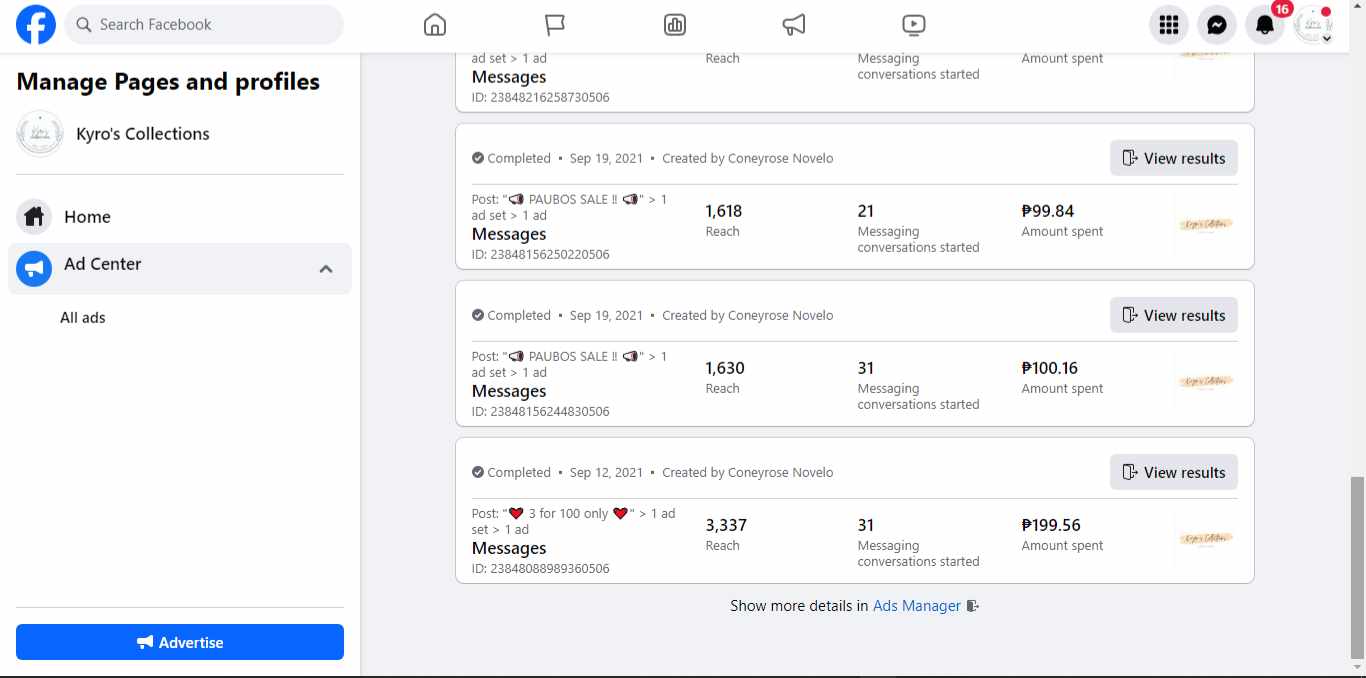Viewport: 1366px width, 678px height.
Task: Select All ads in the sidebar
Action: 83,318
